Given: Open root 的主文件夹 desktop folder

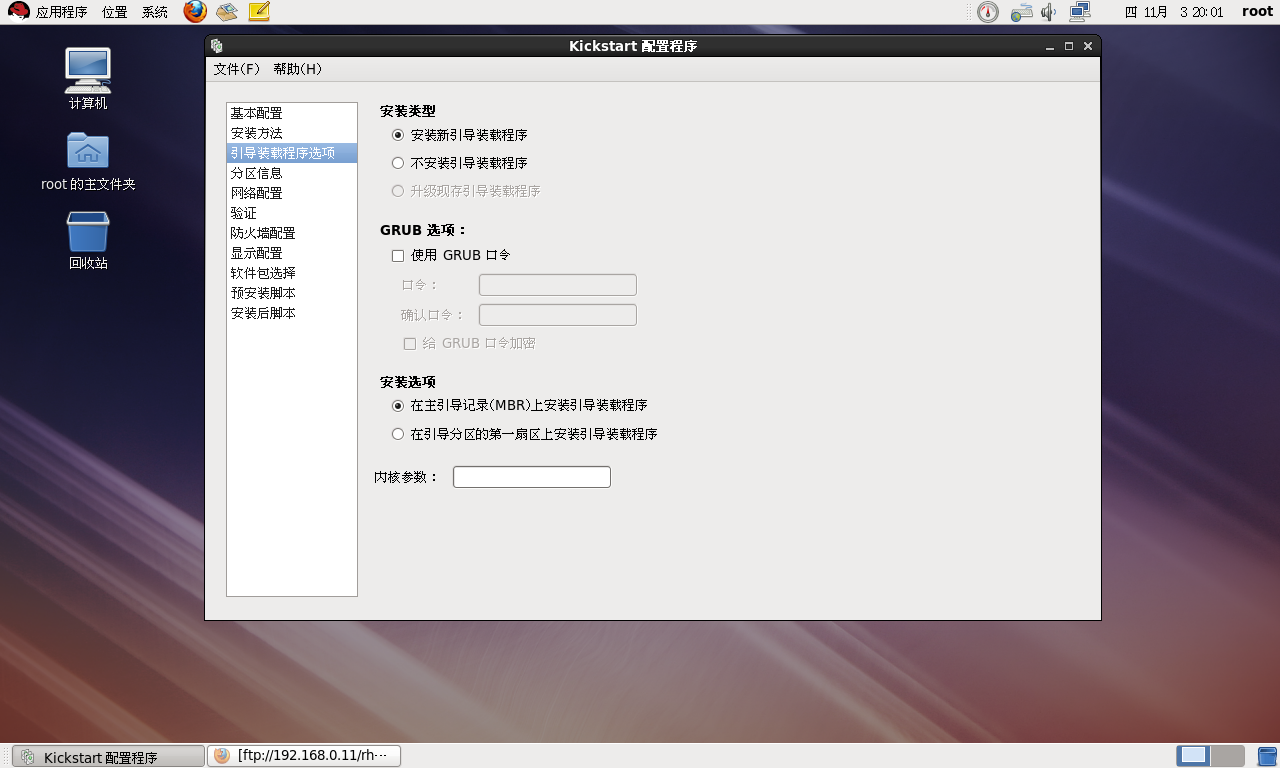Looking at the screenshot, I should click(x=88, y=161).
